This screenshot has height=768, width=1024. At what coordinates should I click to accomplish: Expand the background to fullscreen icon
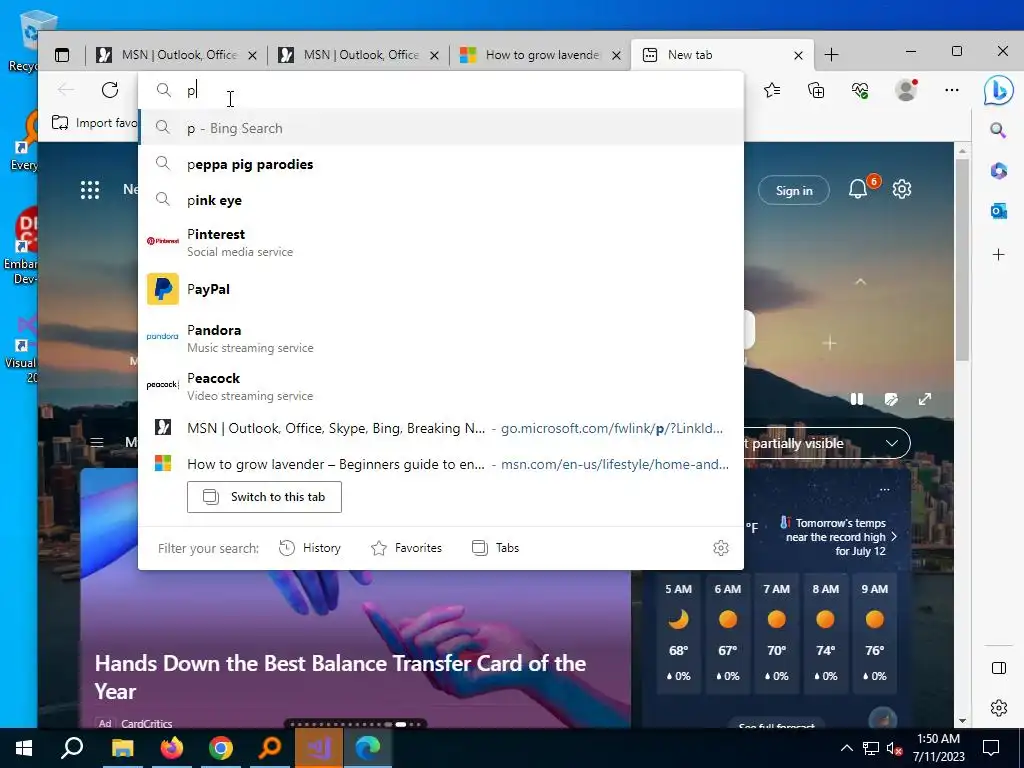(925, 399)
